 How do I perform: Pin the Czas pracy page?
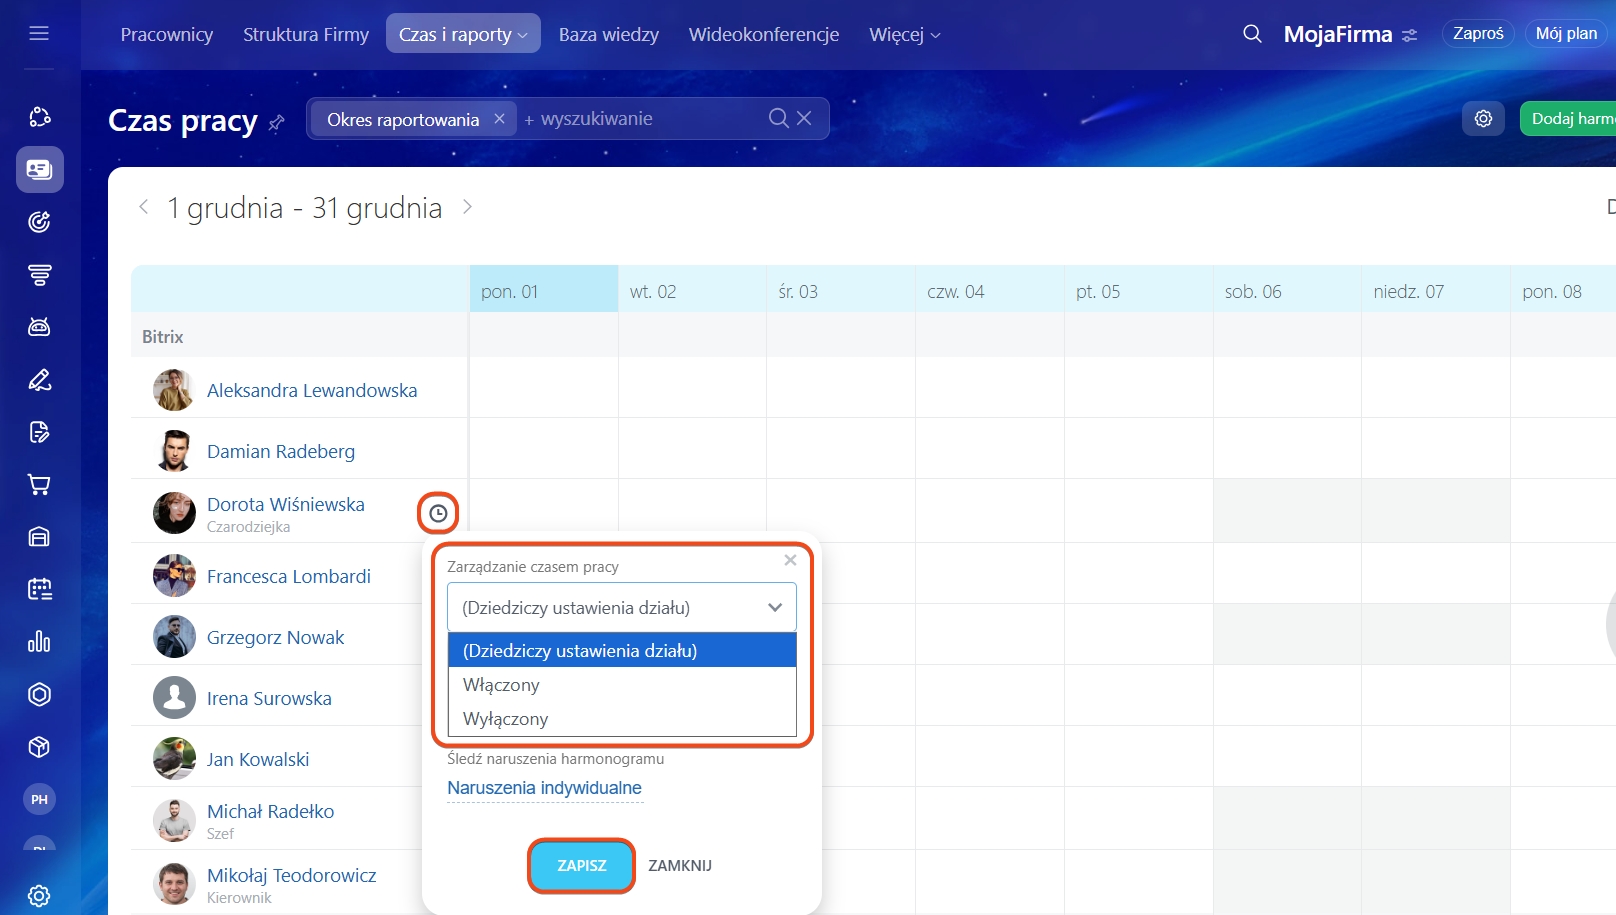tap(277, 123)
